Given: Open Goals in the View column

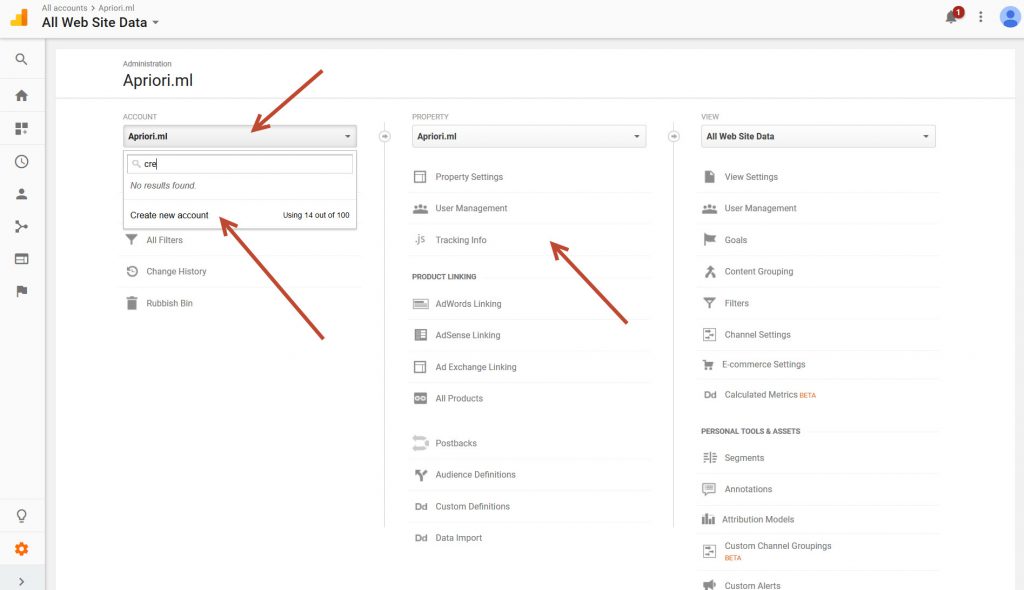Looking at the screenshot, I should (735, 240).
